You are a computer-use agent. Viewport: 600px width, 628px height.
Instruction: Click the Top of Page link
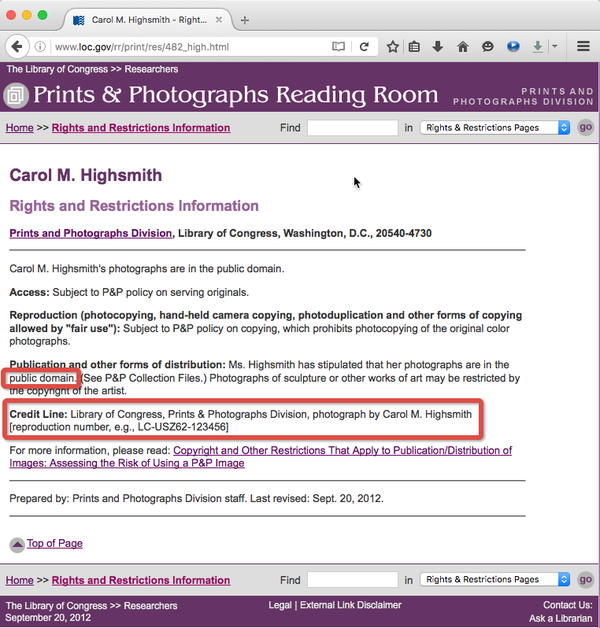[x=55, y=543]
